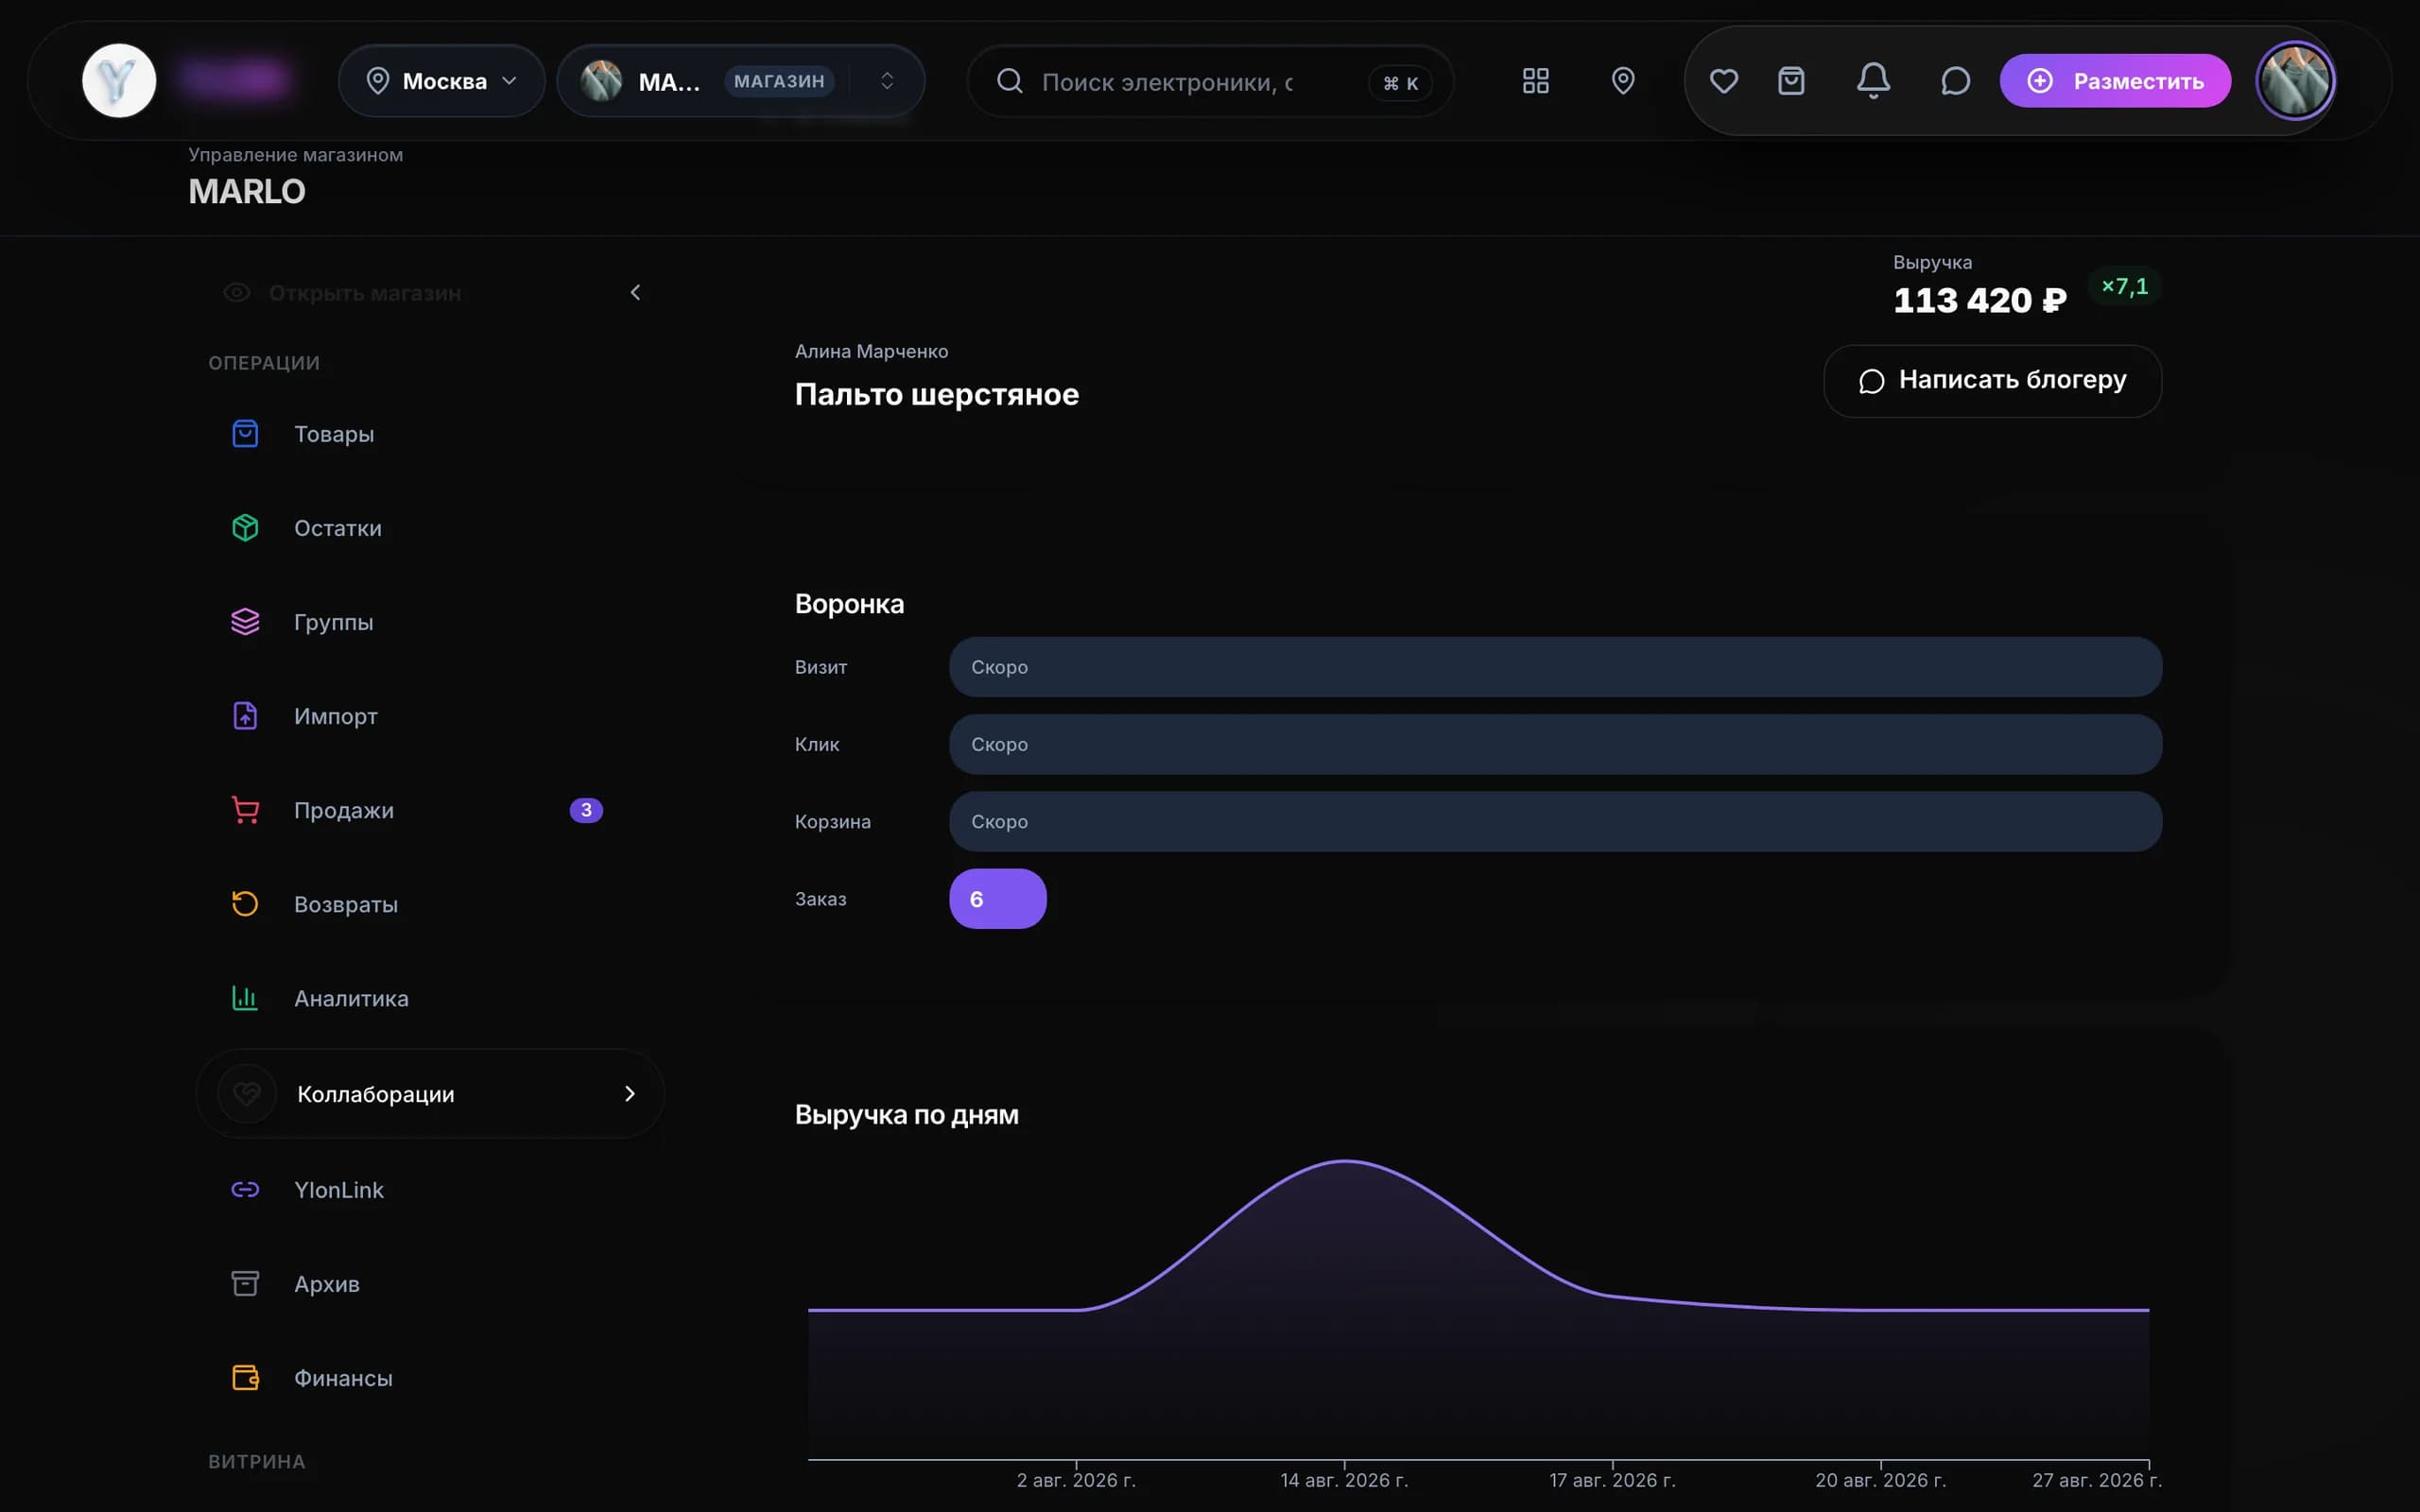Open notifications bell

click(1873, 81)
